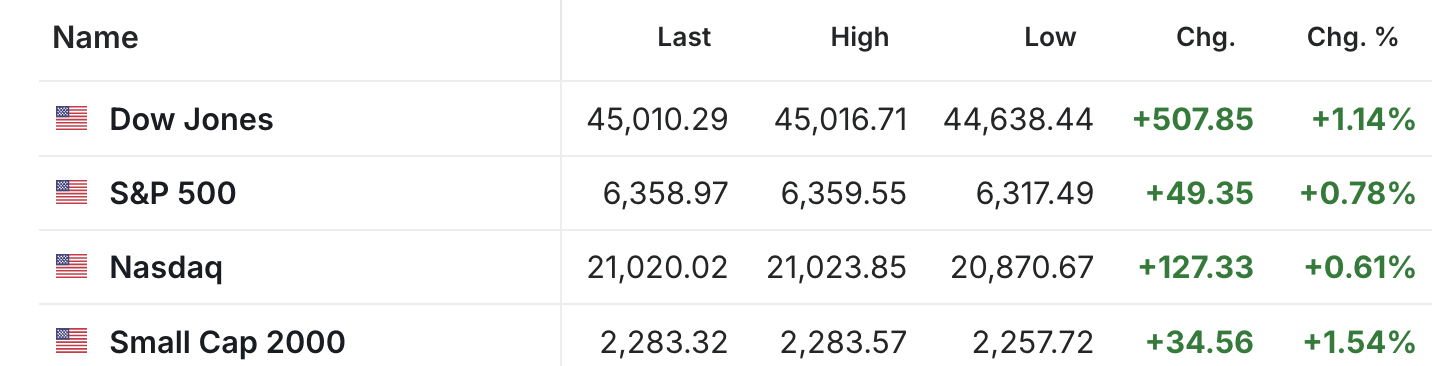
Task: Click the Dow Jones change value +507.85
Action: (1193, 120)
